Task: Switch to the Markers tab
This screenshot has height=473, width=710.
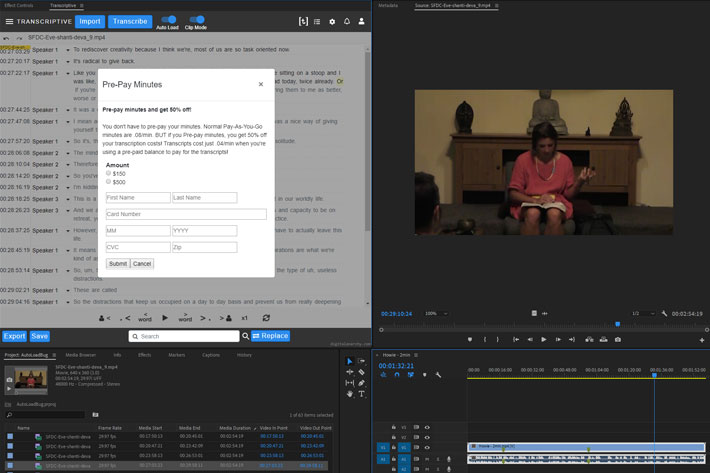Action: pyautogui.click(x=177, y=355)
